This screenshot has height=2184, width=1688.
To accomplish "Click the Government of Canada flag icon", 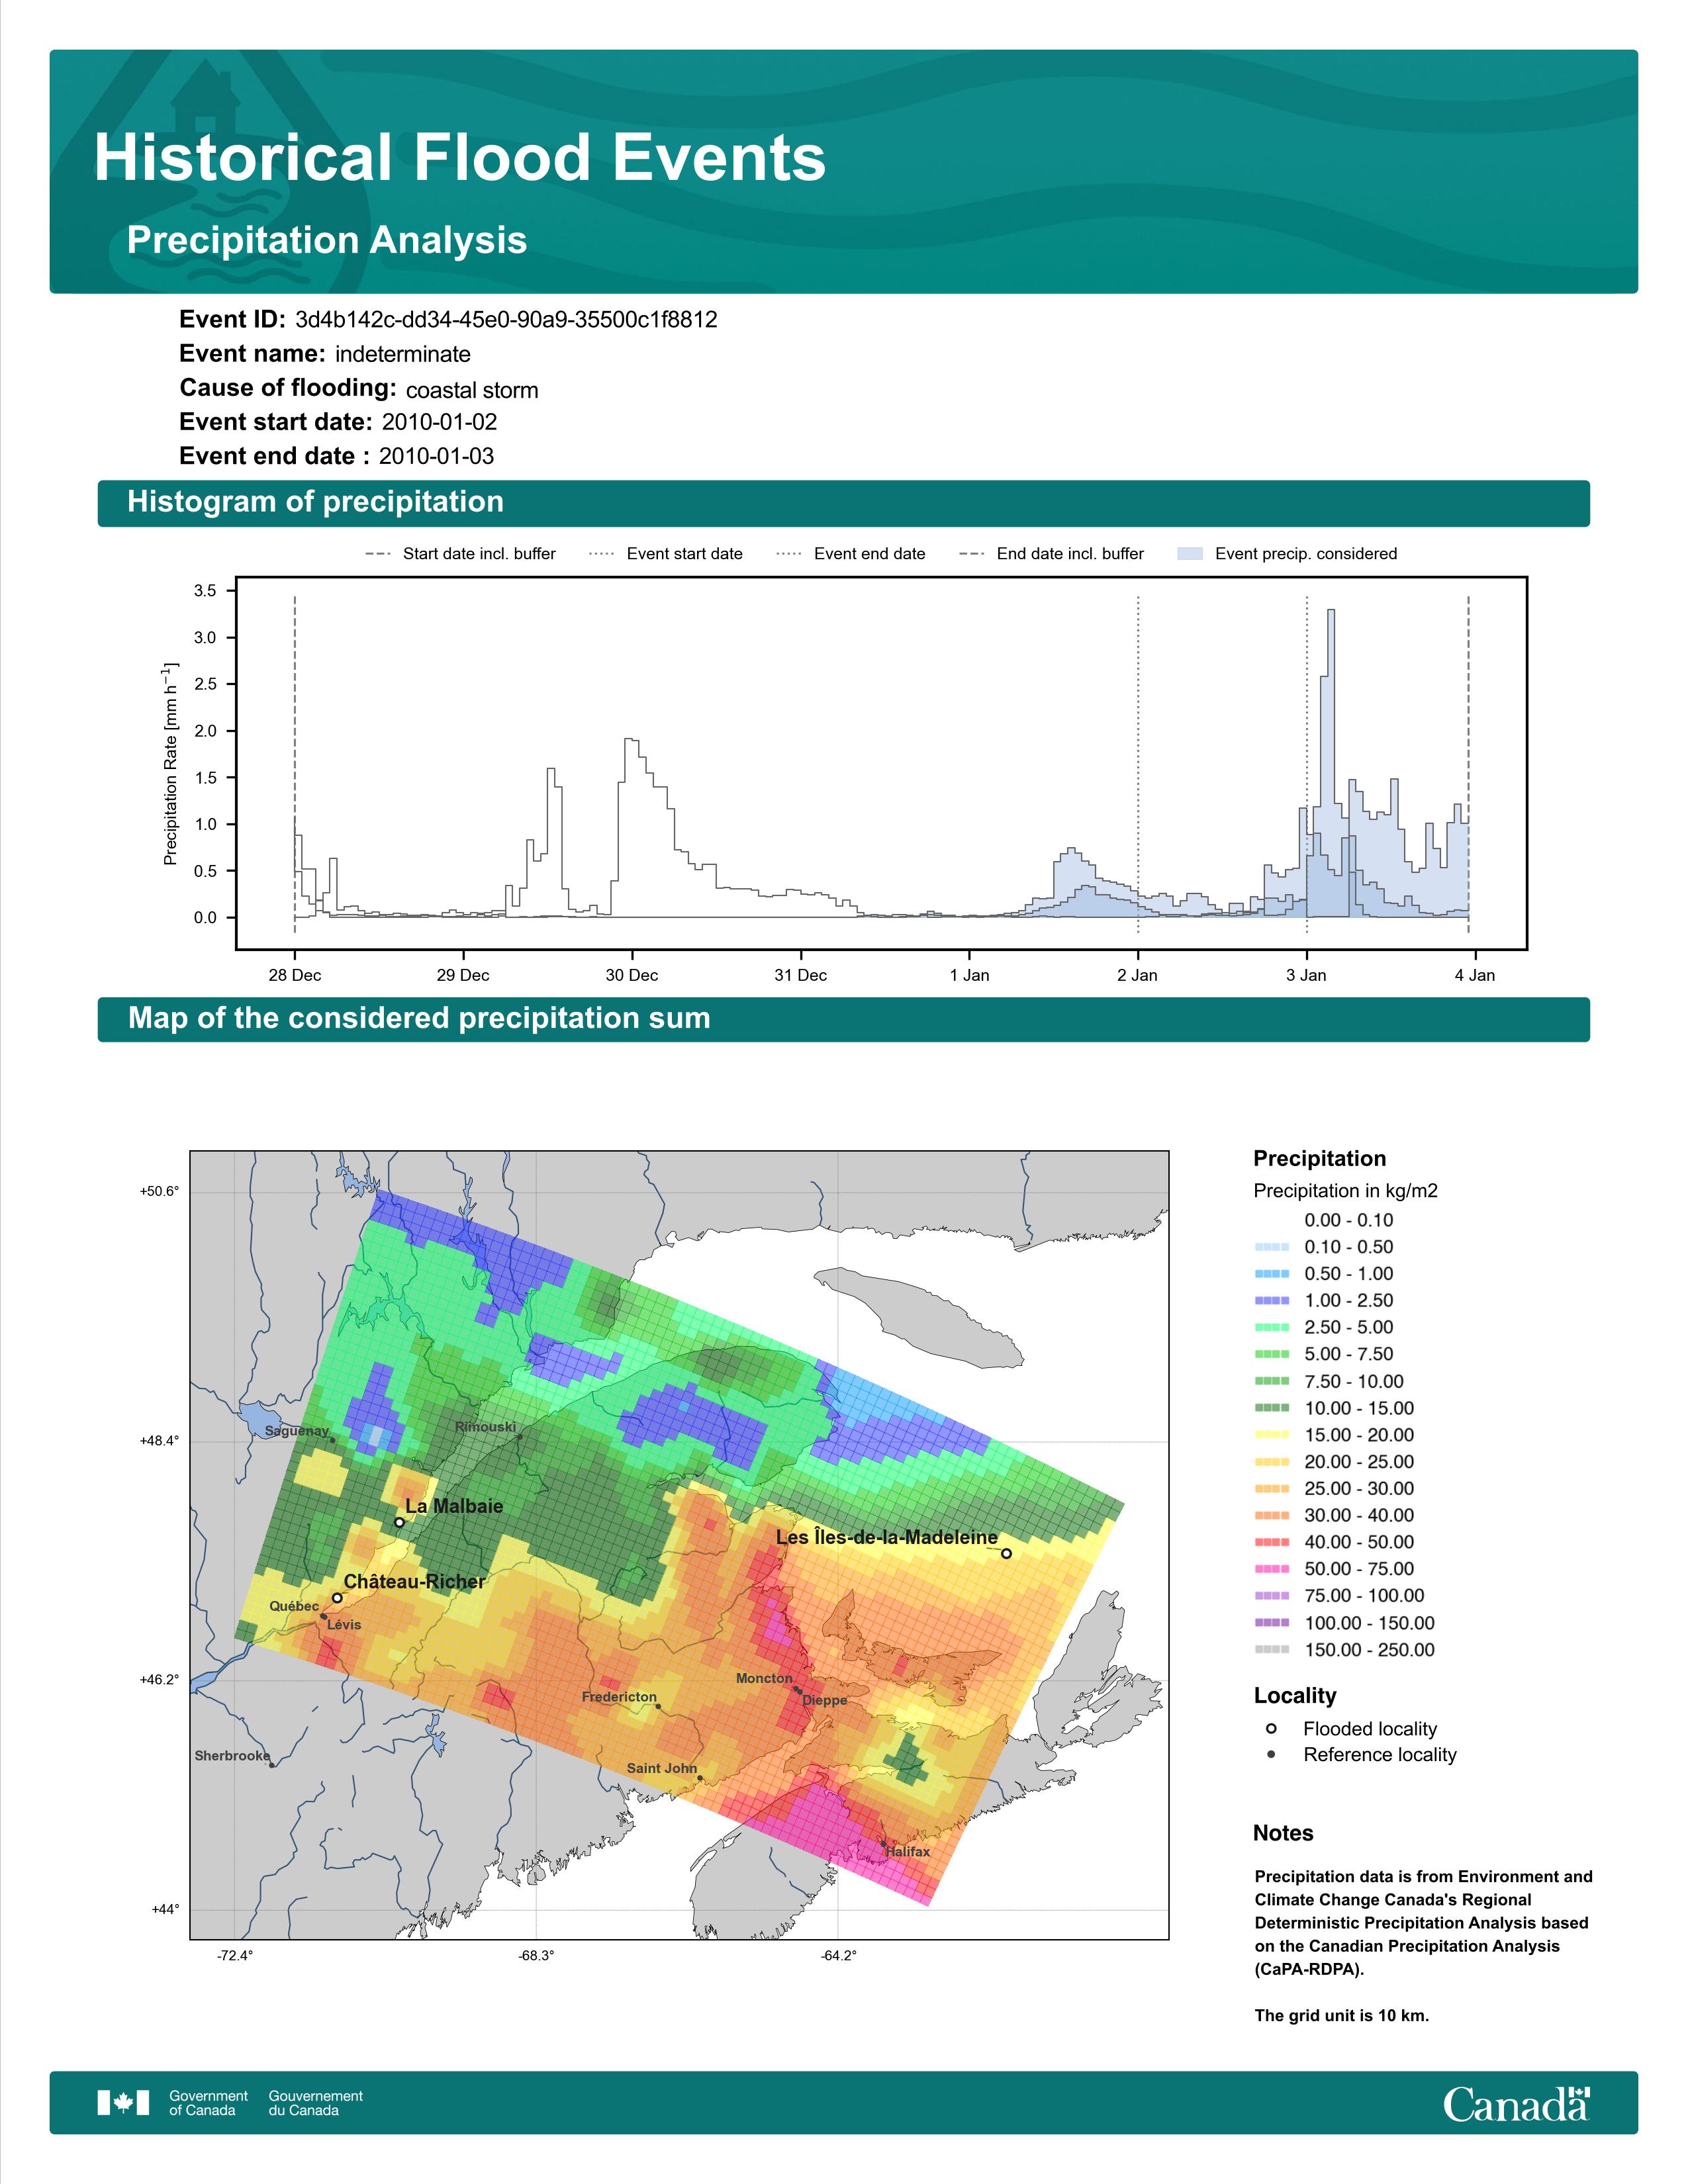I will (123, 2102).
